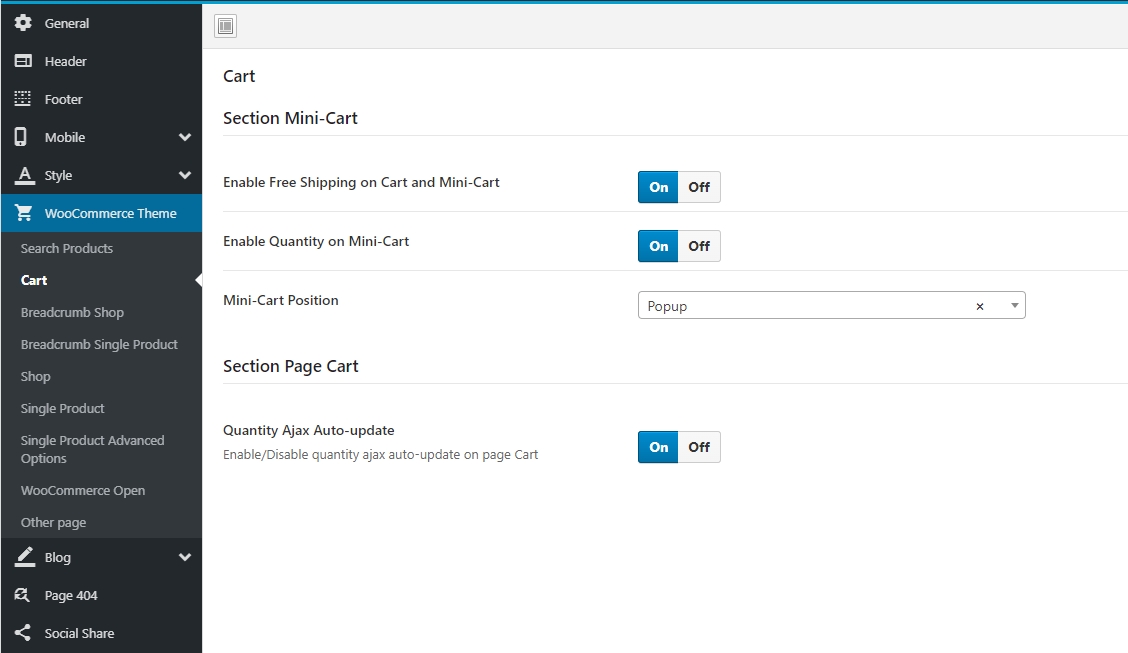Viewport: 1128px width, 653px height.
Task: Open the Search Products submenu item
Action: [67, 248]
